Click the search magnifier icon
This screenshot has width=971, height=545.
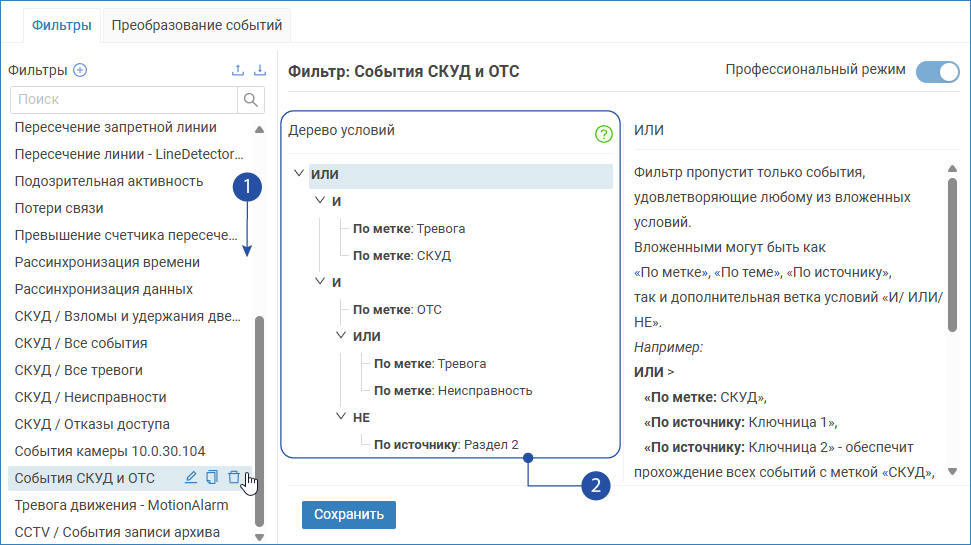point(250,99)
